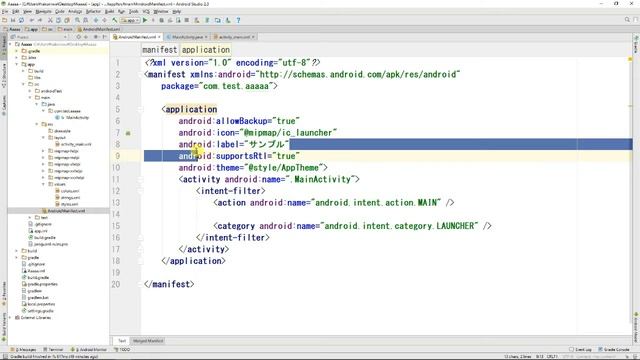Click the Redo toolbar icon
This screenshot has width=640, height=360.
[x=40, y=20]
